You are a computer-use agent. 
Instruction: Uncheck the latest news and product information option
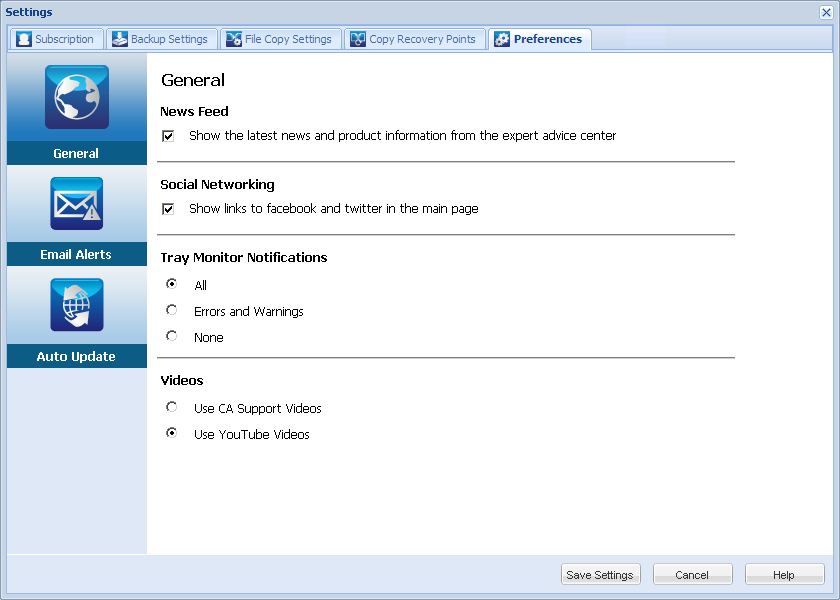[x=168, y=136]
